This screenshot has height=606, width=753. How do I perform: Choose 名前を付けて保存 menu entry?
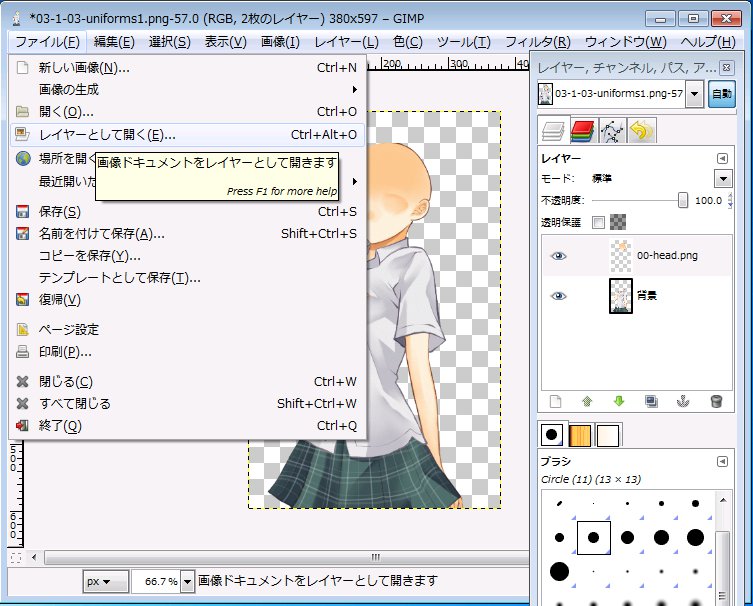tap(187, 233)
